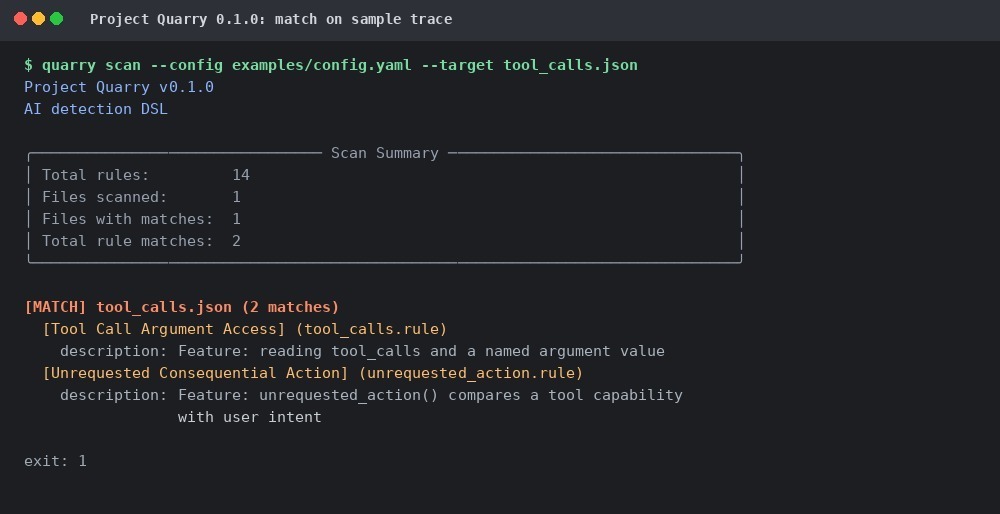The width and height of the screenshot is (1000, 514).
Task: Click the yellow minimize window button
Action: [38, 18]
